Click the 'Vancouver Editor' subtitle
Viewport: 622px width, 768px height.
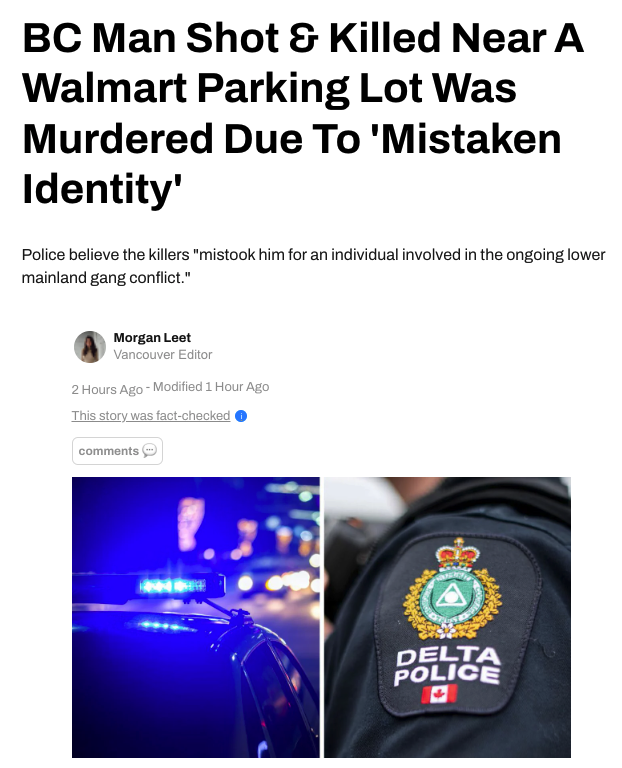[163, 355]
